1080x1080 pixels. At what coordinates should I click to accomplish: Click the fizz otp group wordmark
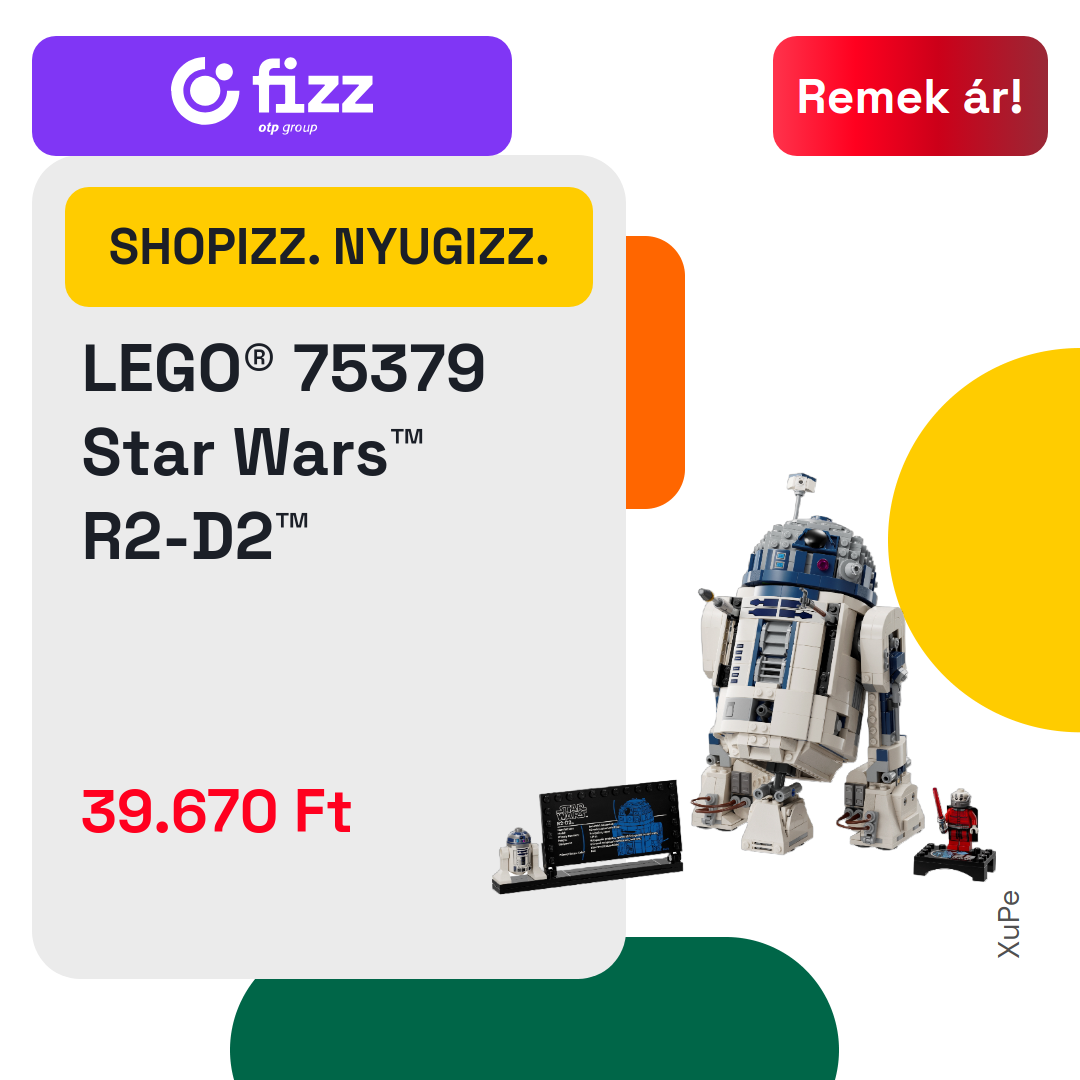tap(313, 94)
